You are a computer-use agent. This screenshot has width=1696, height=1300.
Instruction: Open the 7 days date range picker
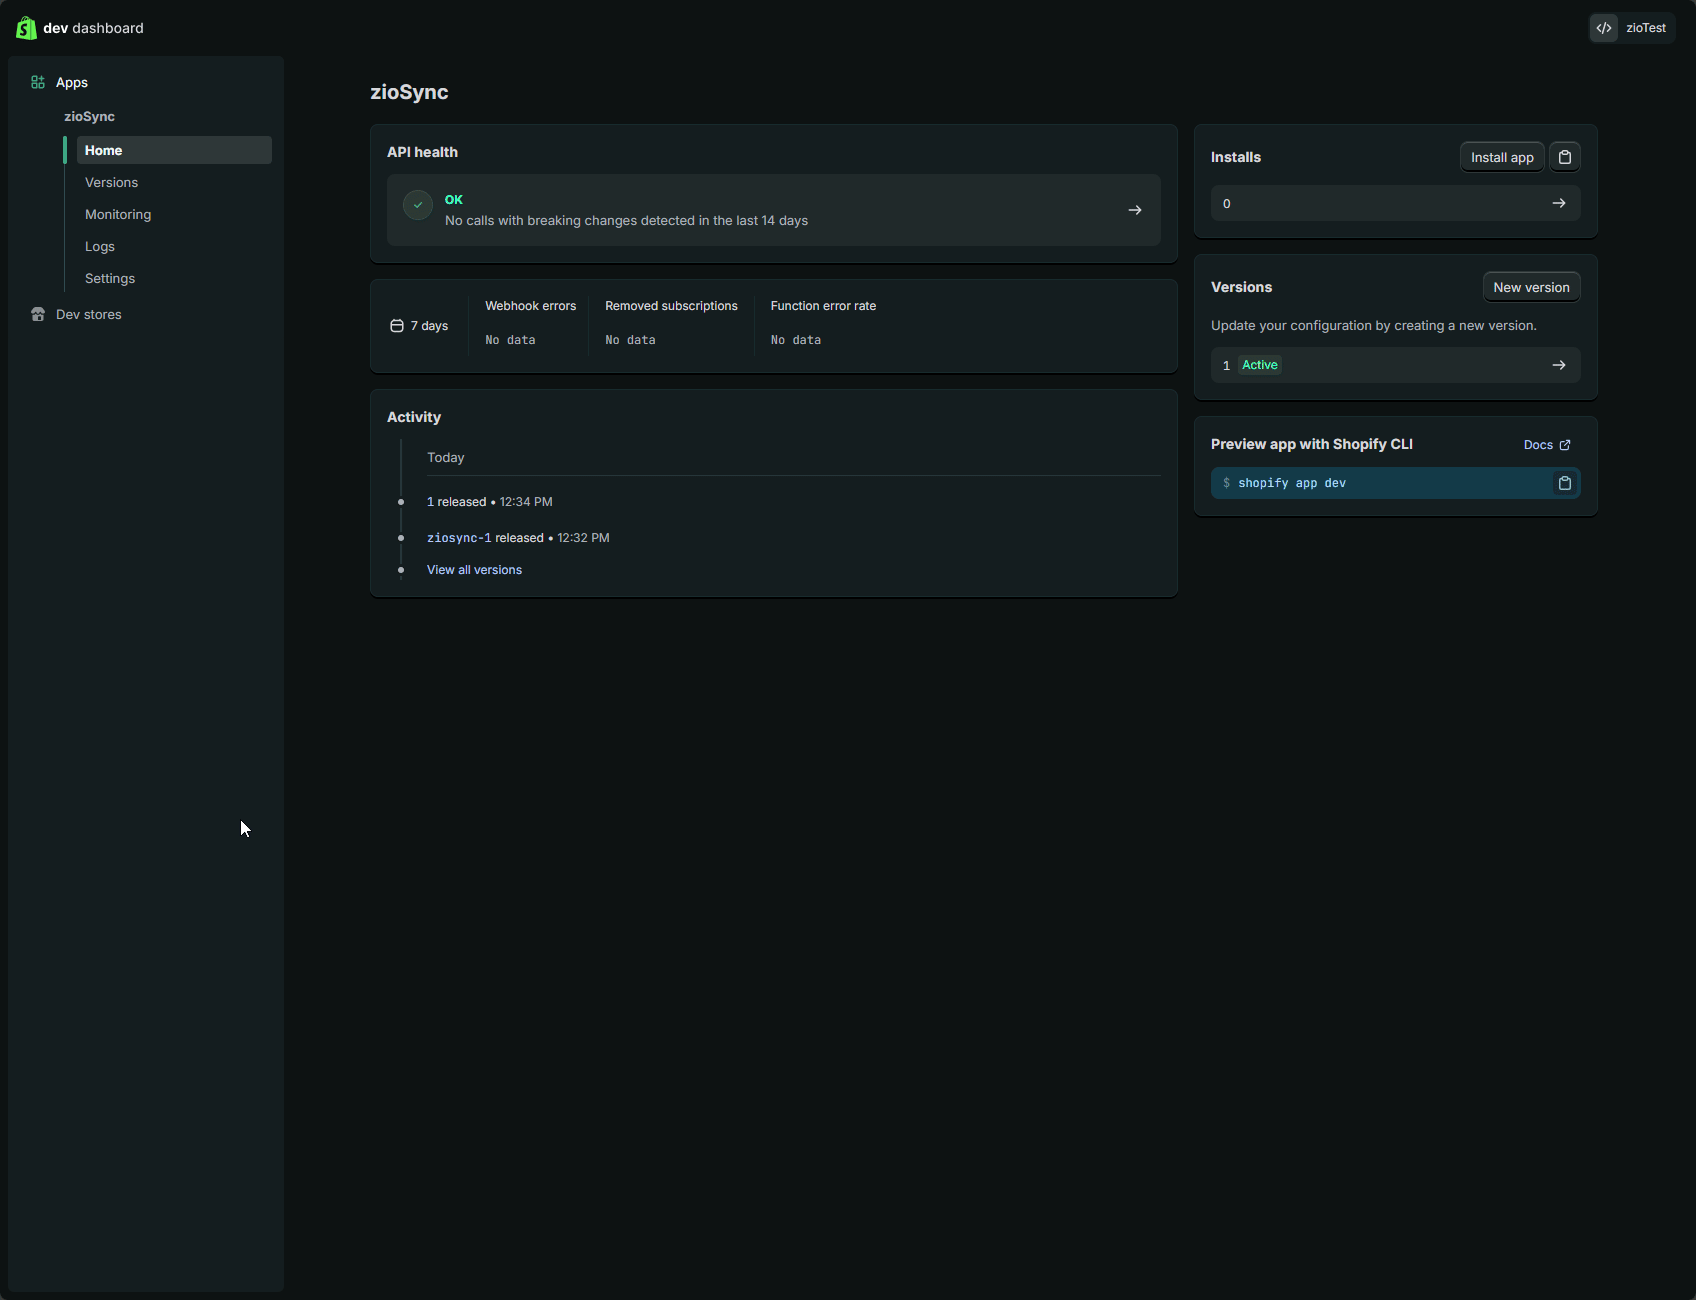coord(420,326)
